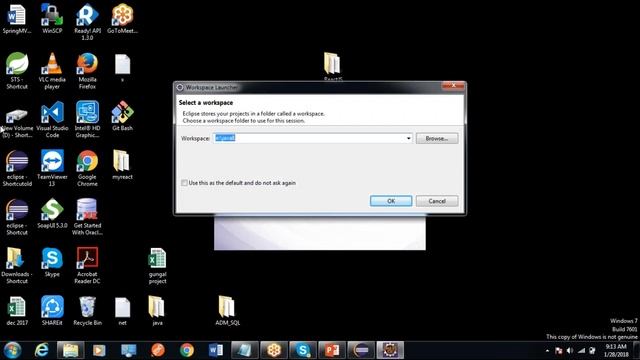Screen dimensions: 640x360
Task: Select the Ready! API 1.3.0 icon
Action: tap(87, 22)
